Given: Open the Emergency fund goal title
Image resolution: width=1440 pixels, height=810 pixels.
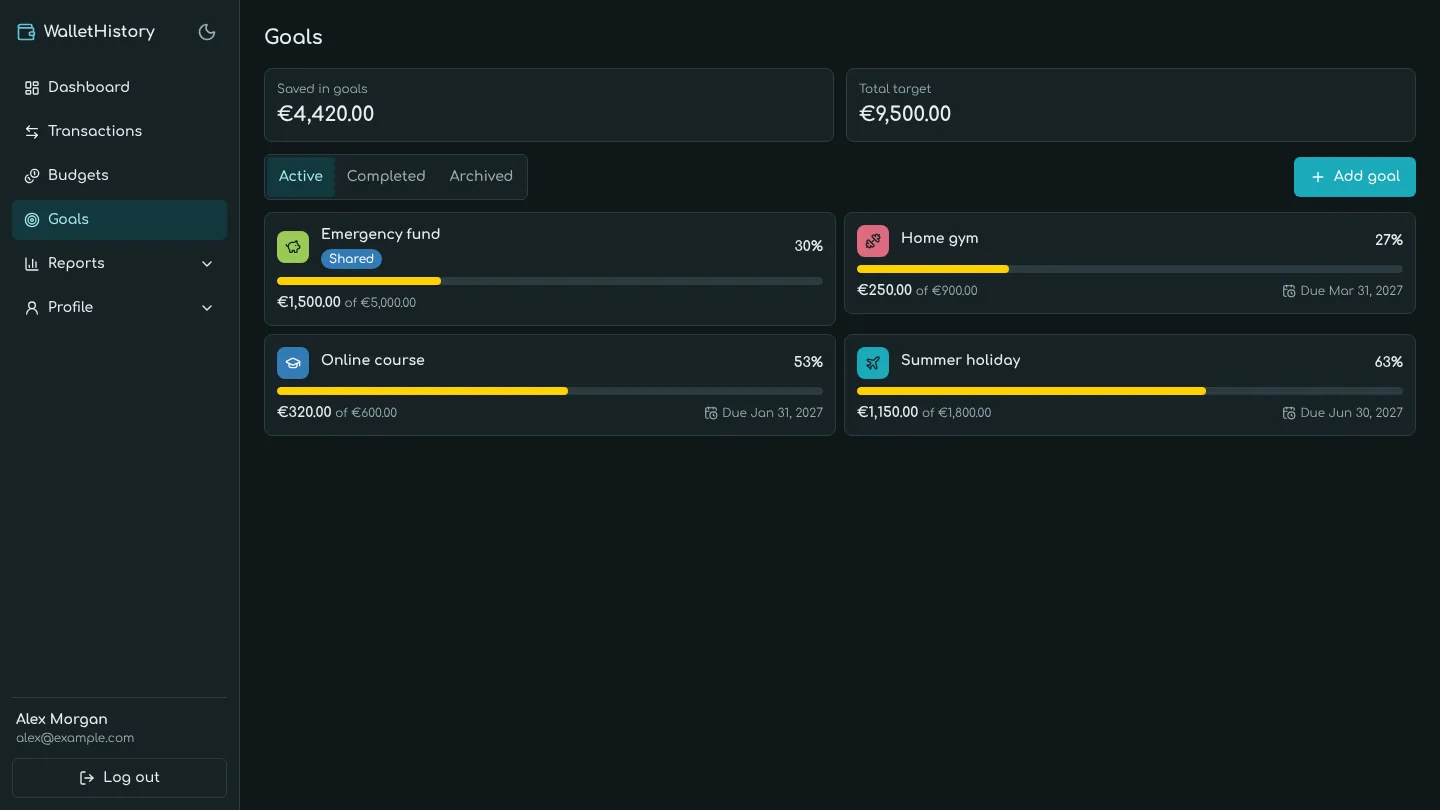Looking at the screenshot, I should [381, 234].
